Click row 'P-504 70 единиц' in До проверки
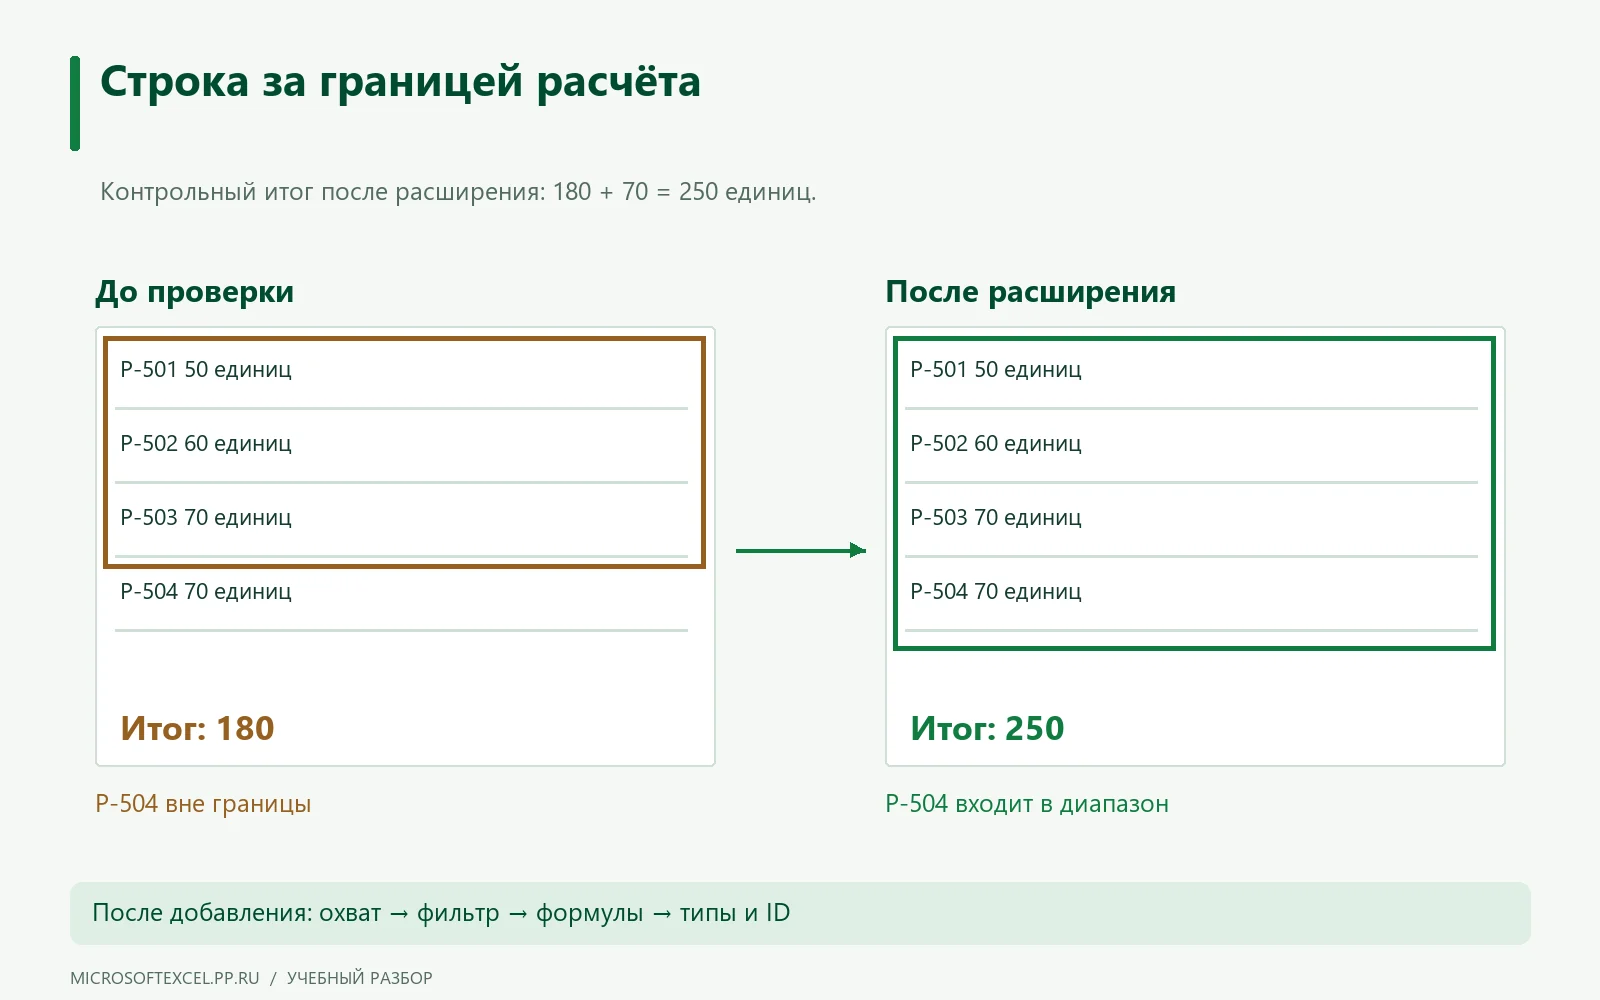1600x1000 pixels. coord(401,593)
